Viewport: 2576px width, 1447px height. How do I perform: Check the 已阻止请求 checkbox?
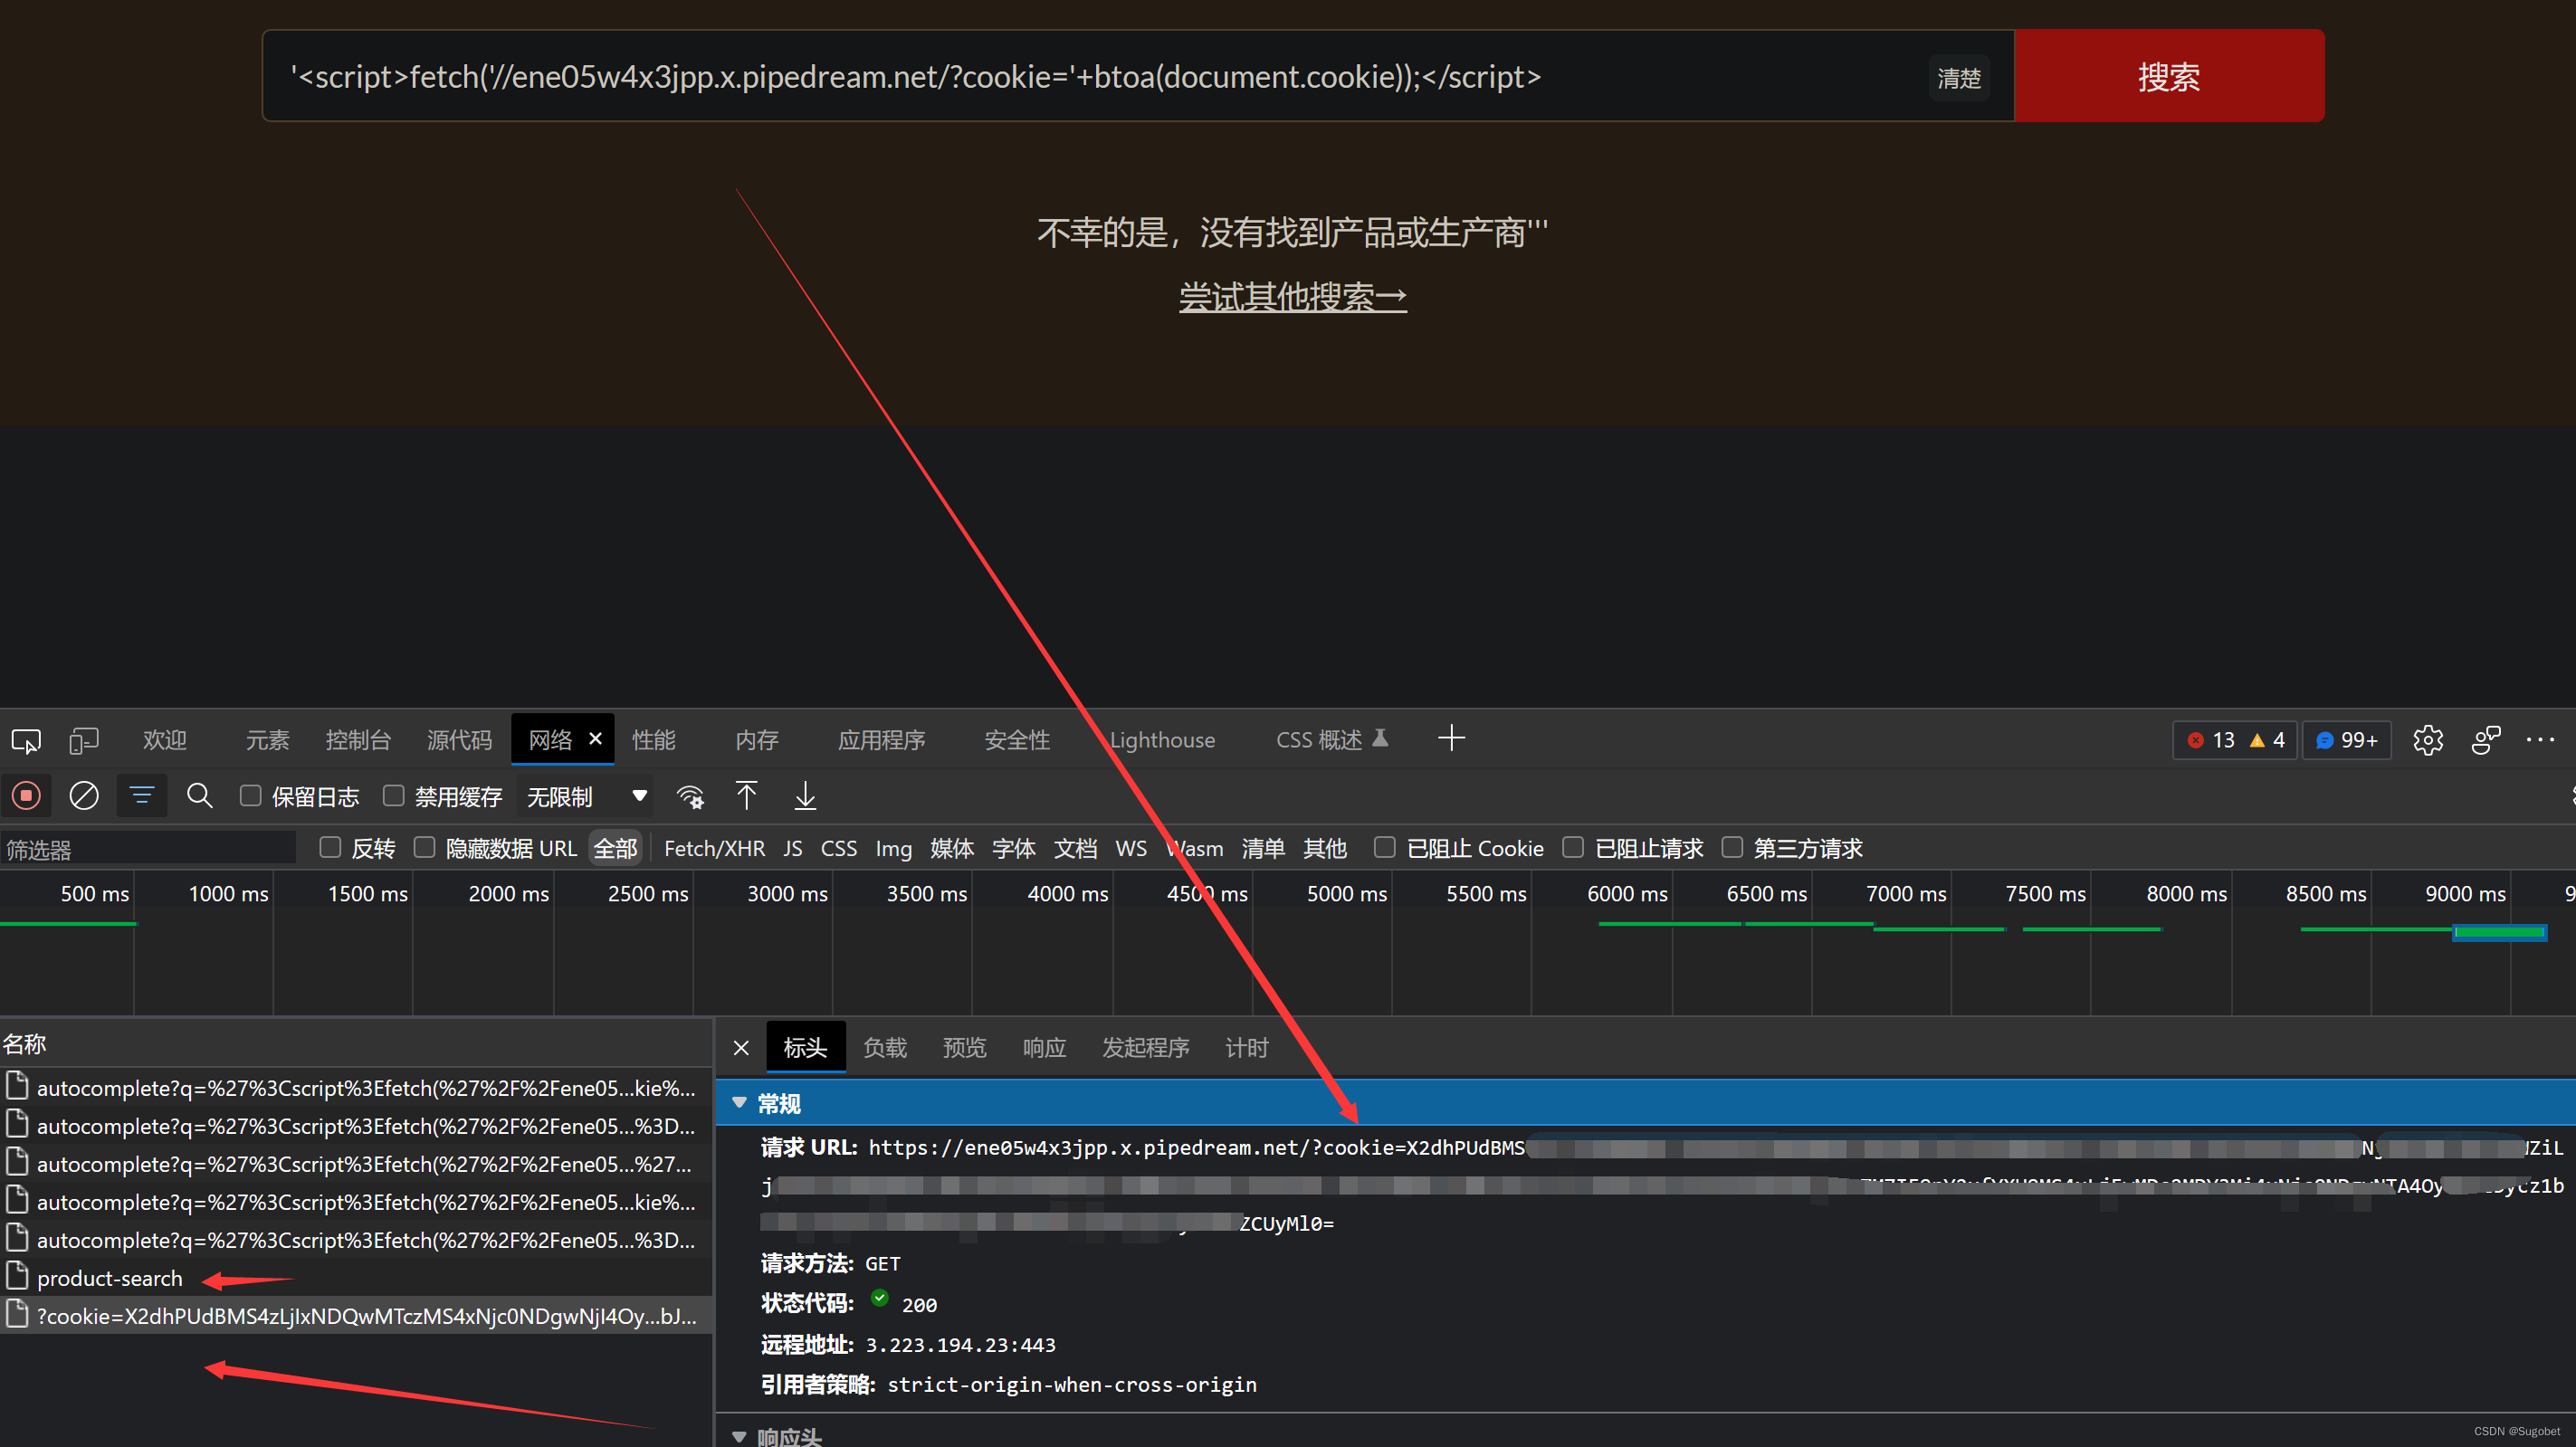1572,847
